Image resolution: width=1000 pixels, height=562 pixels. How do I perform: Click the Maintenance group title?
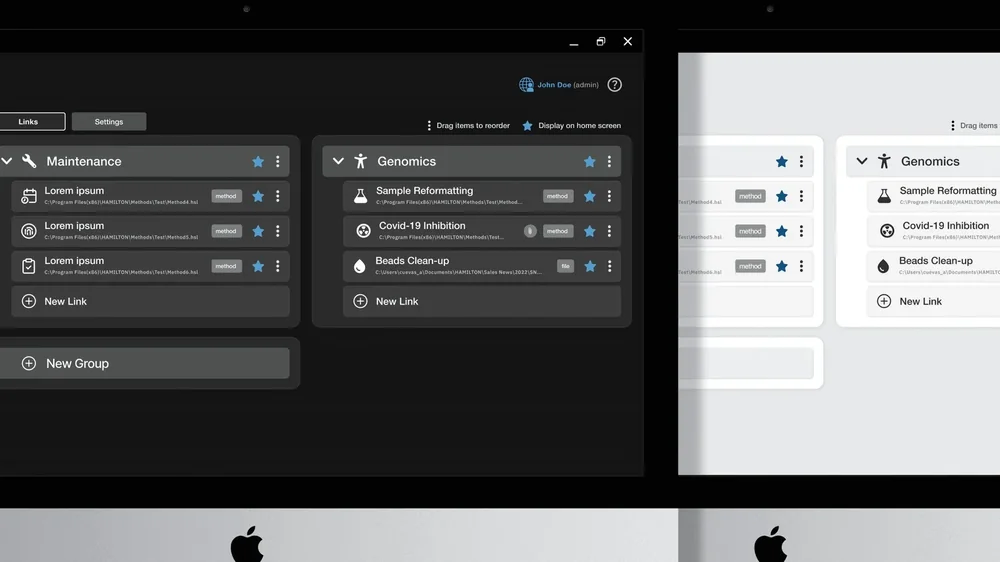[84, 161]
